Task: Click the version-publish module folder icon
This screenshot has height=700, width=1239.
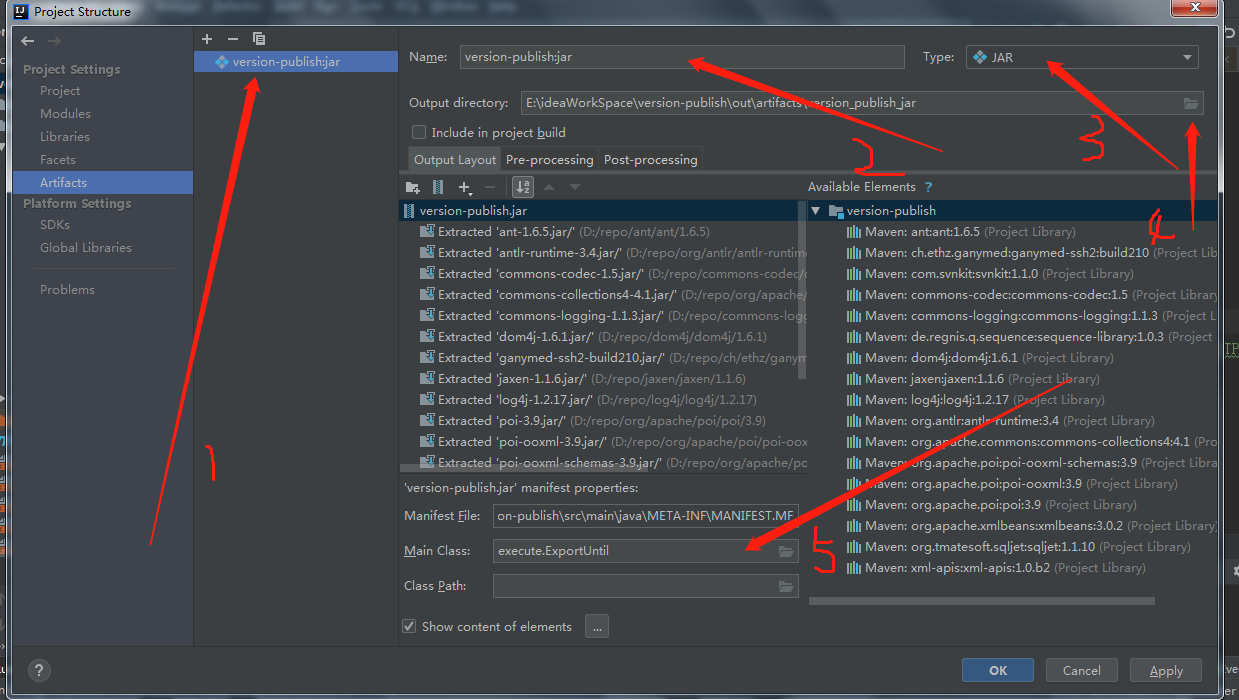Action: [836, 211]
